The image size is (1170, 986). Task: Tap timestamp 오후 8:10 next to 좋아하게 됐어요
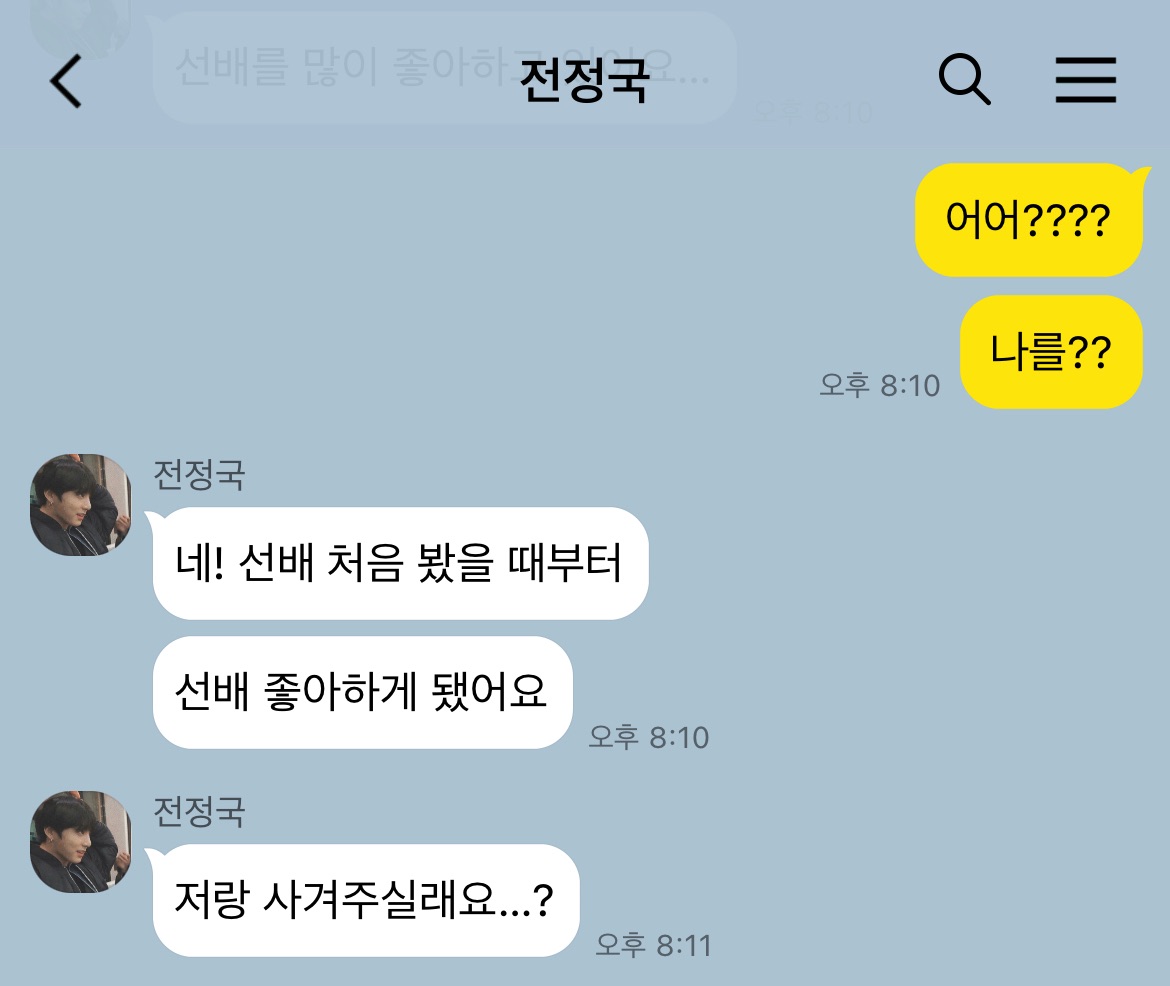(648, 737)
